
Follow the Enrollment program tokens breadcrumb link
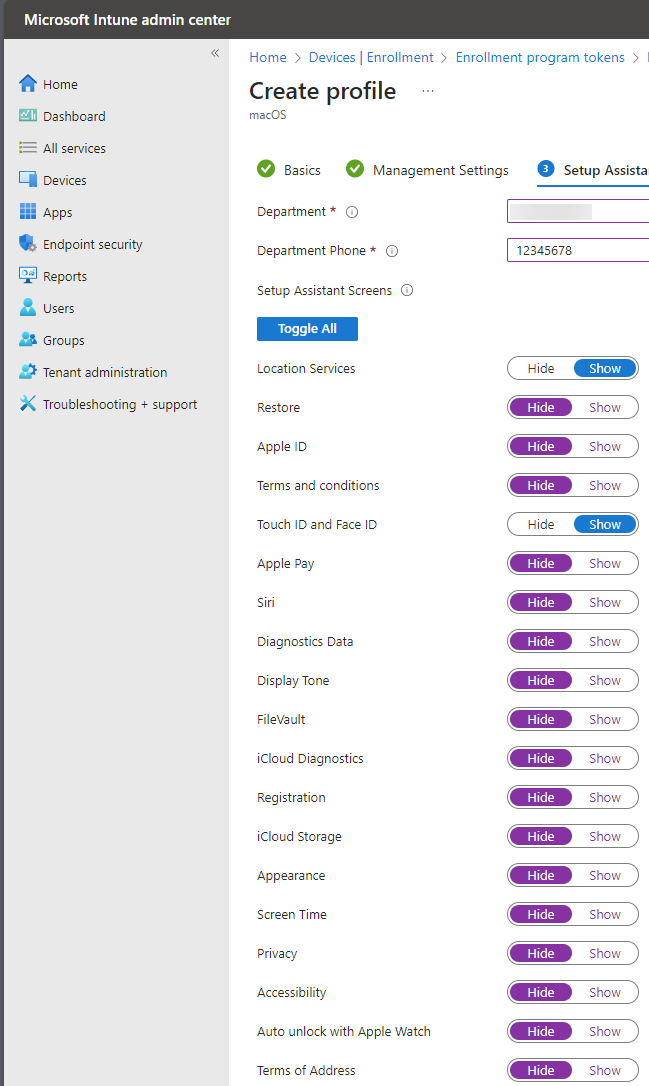pos(540,57)
